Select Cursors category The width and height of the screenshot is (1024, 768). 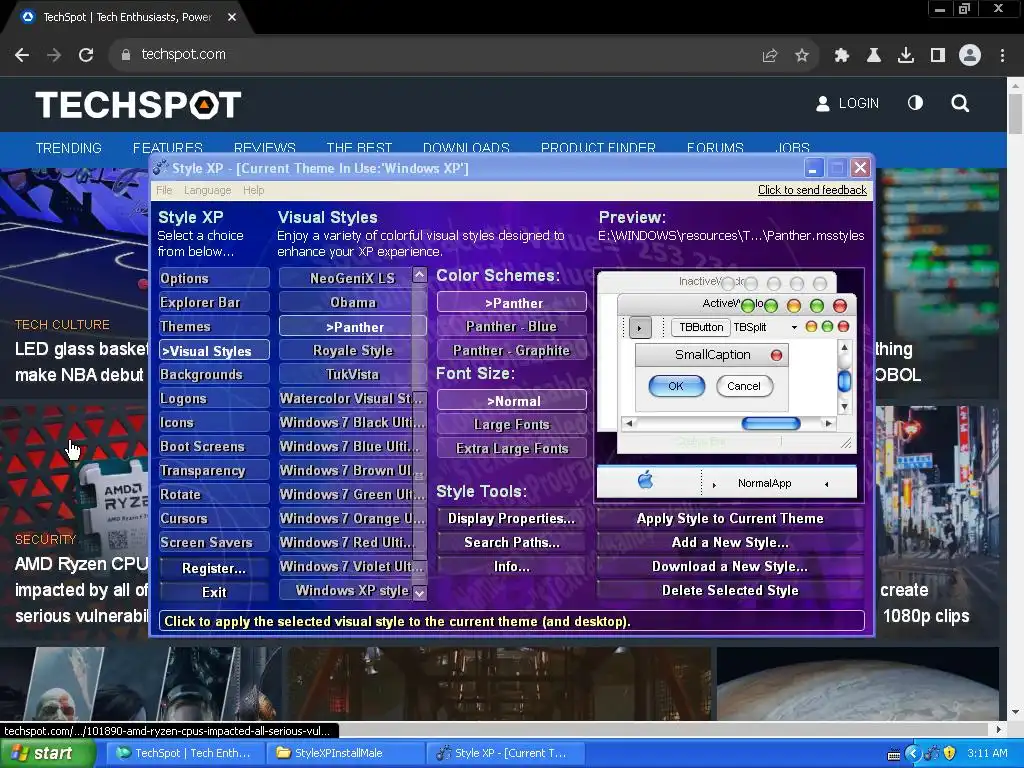(214, 519)
